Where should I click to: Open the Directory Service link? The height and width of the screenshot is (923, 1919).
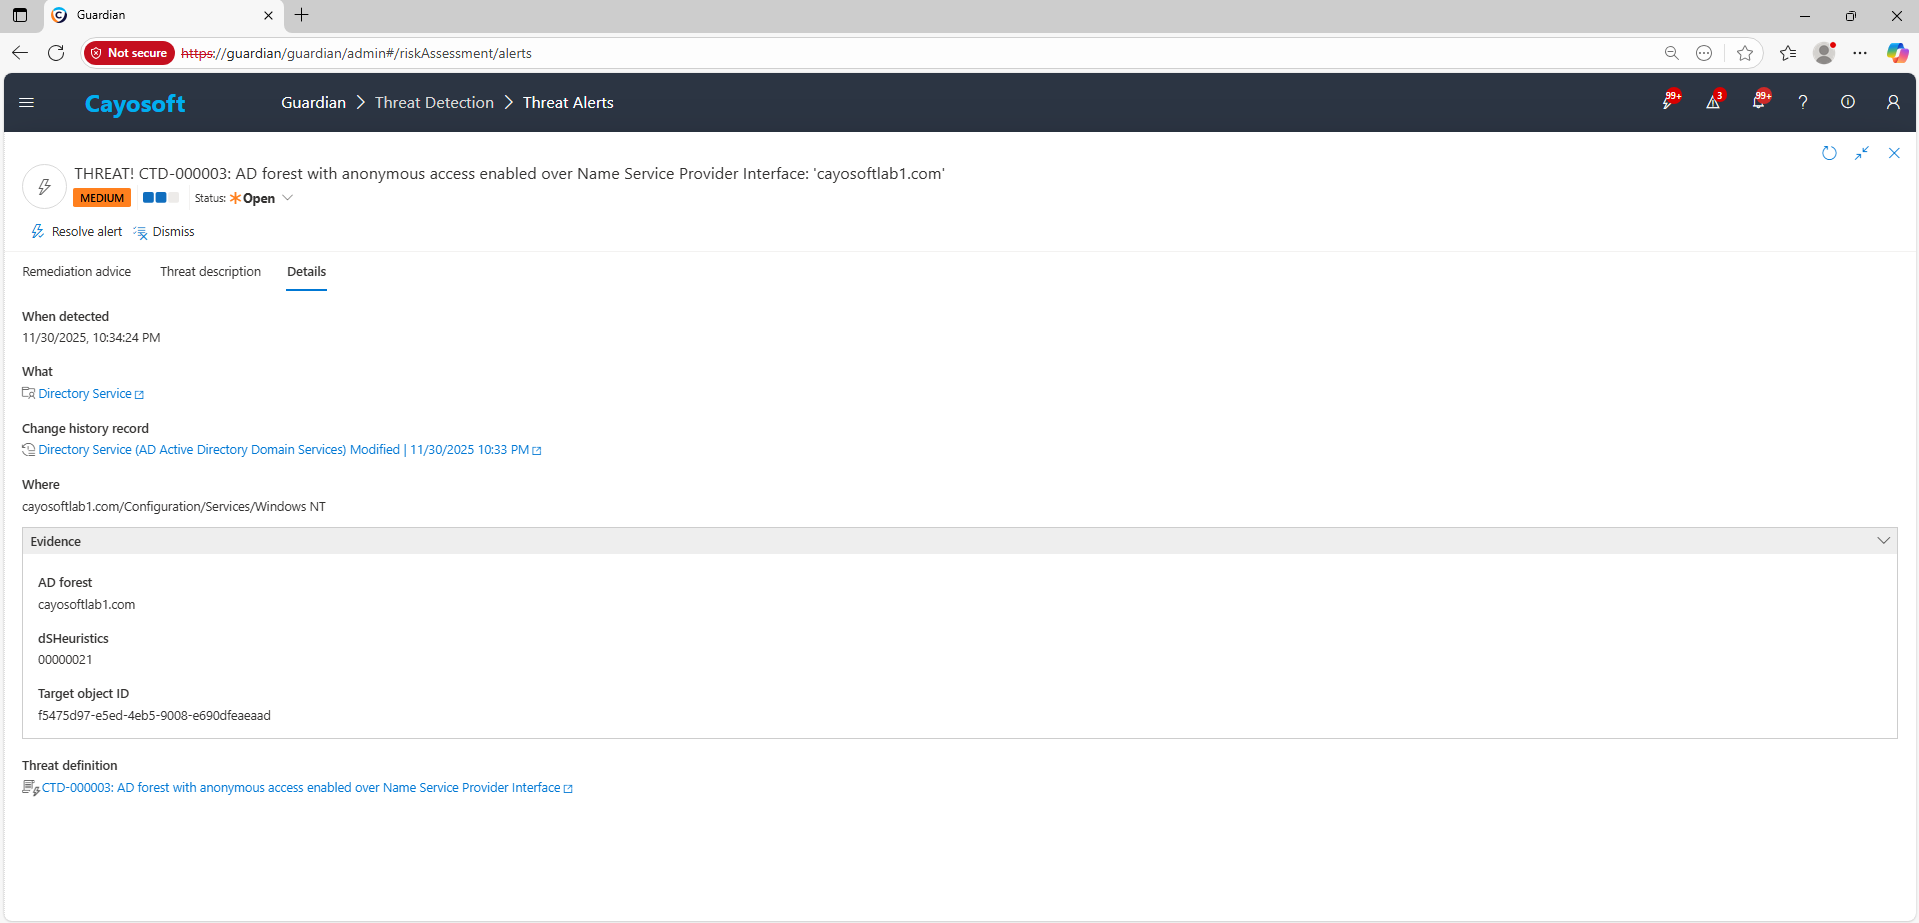coord(85,394)
